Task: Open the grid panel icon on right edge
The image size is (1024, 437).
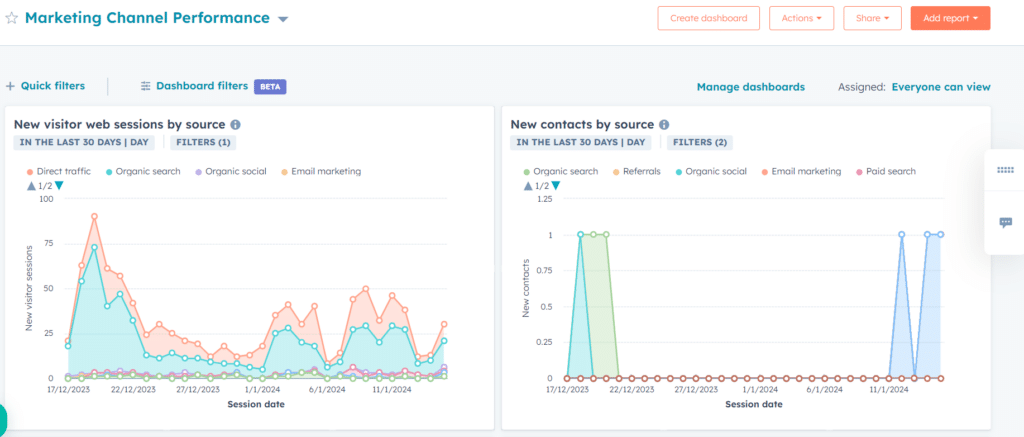Action: pyautogui.click(x=1005, y=170)
